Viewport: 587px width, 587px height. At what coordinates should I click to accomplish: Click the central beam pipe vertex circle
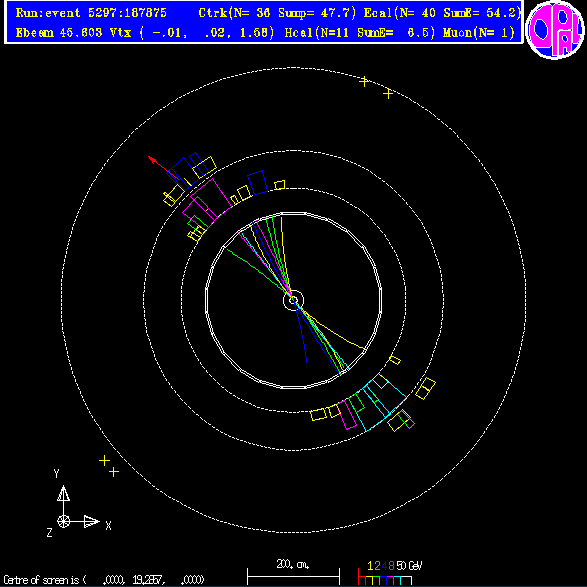pyautogui.click(x=293, y=300)
